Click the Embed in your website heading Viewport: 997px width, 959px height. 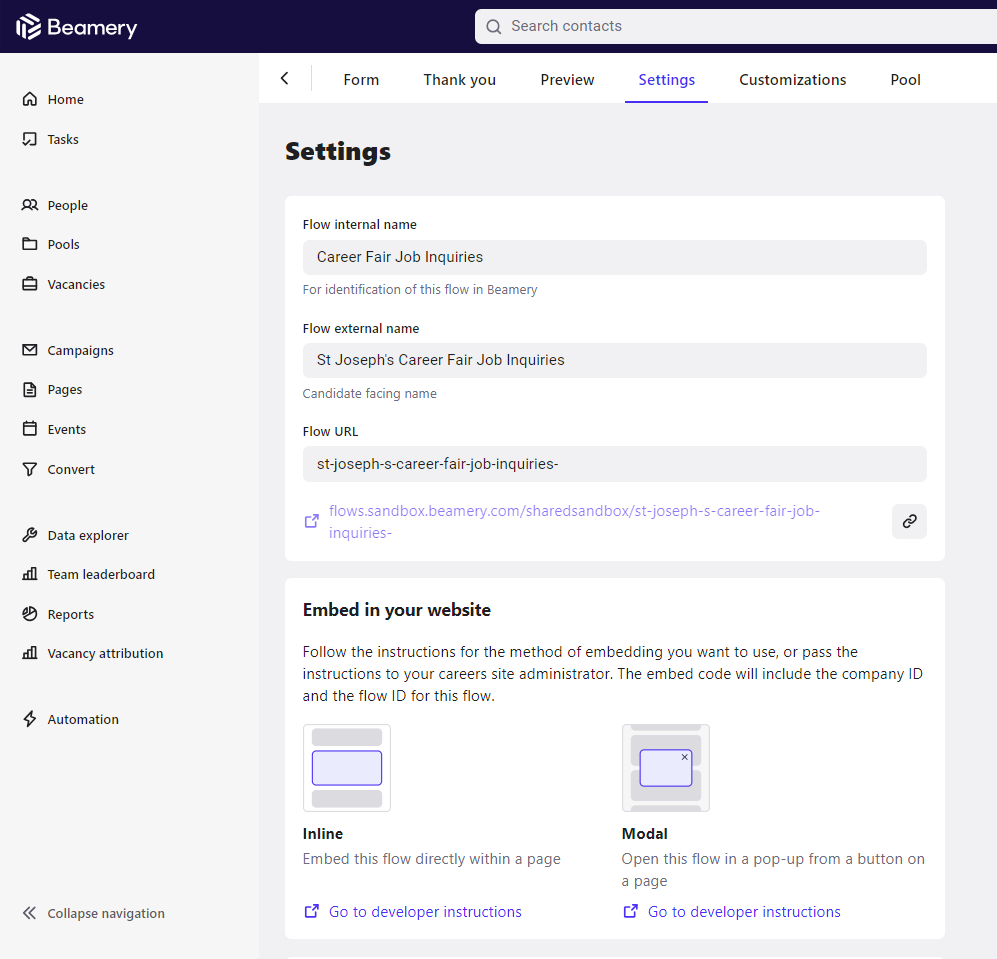point(397,610)
